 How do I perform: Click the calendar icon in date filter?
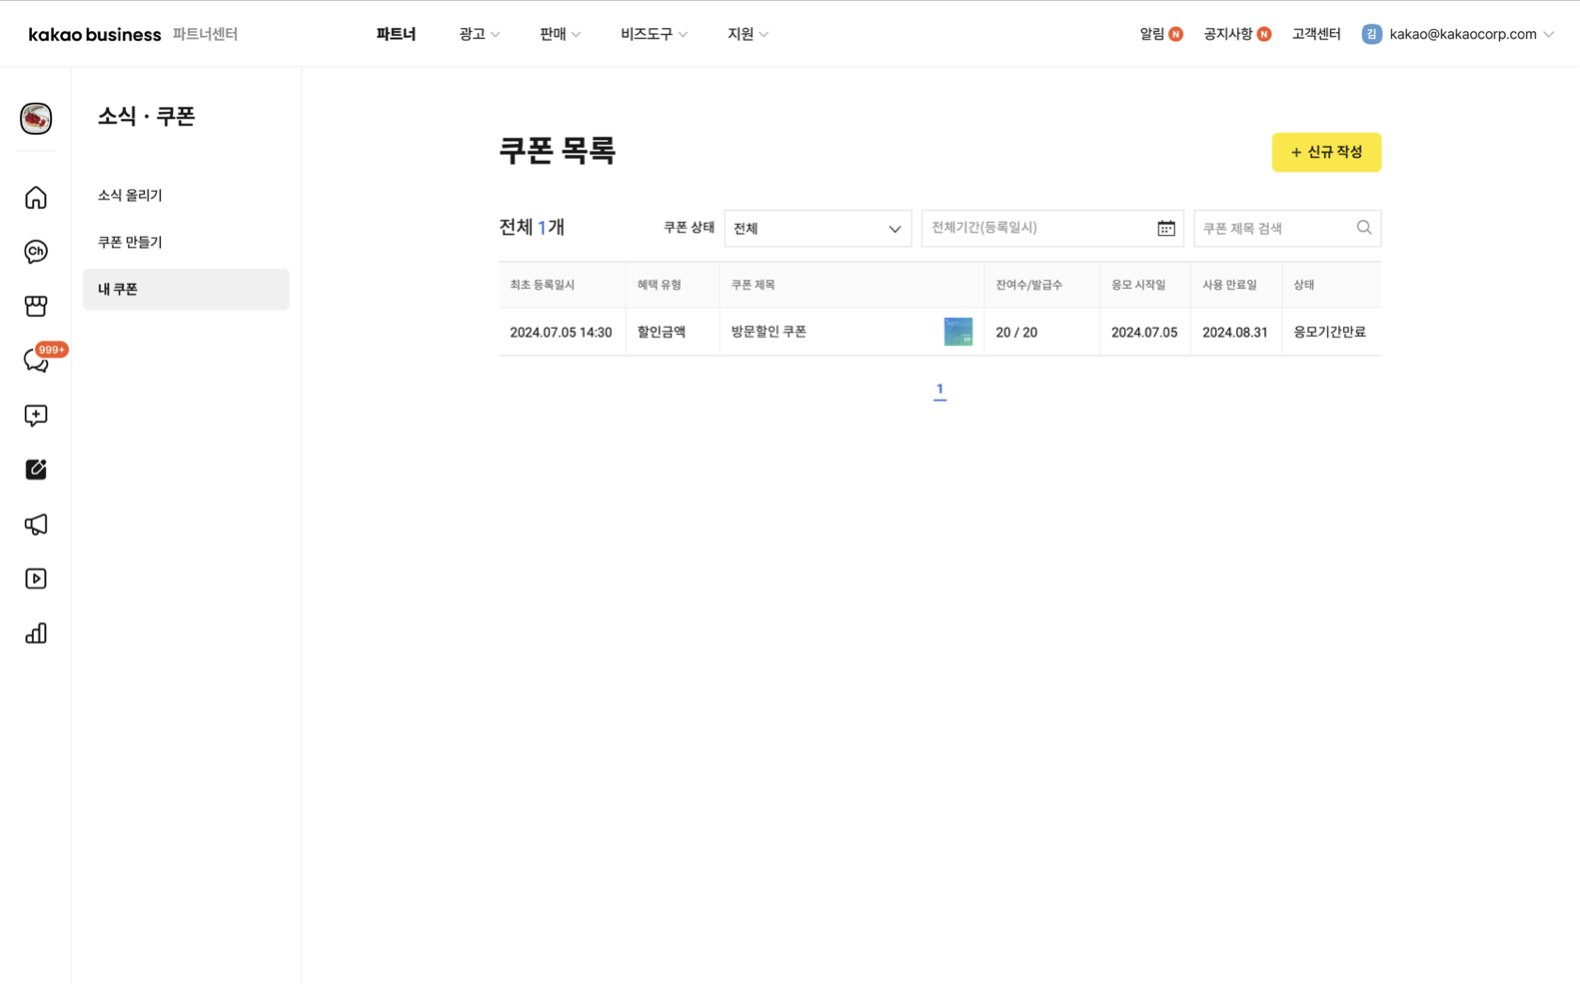tap(1166, 228)
